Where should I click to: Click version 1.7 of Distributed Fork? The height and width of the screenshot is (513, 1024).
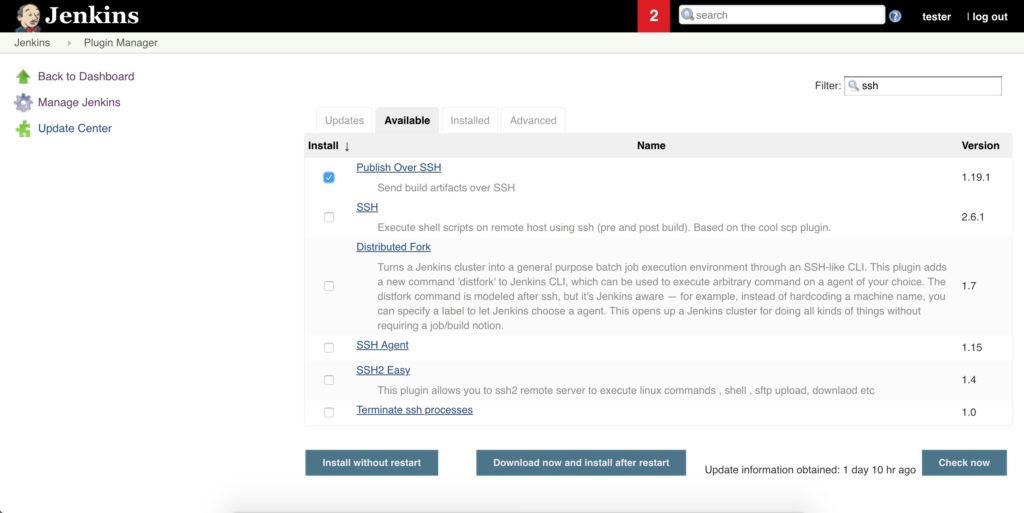[x=968, y=286]
